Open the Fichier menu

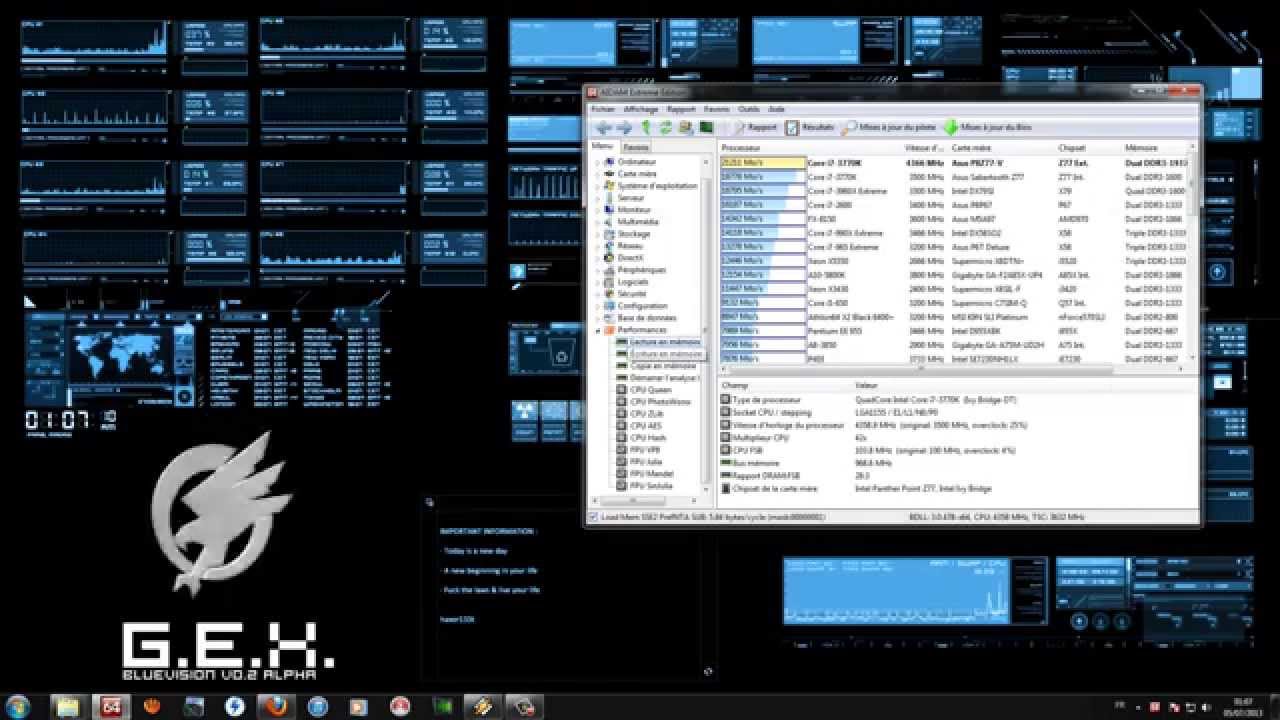(602, 109)
